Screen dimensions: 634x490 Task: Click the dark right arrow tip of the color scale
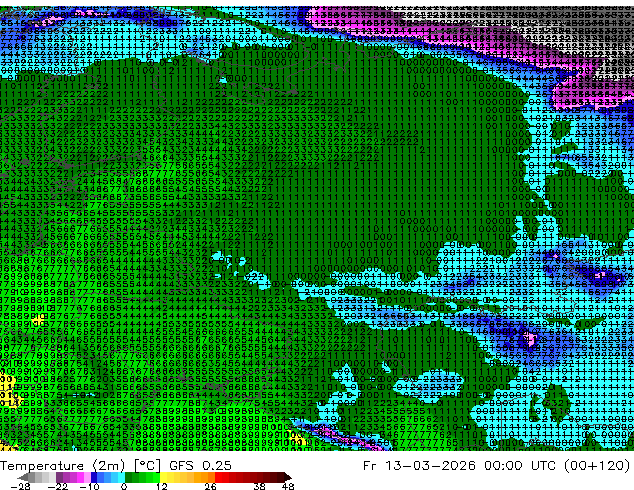click(287, 477)
